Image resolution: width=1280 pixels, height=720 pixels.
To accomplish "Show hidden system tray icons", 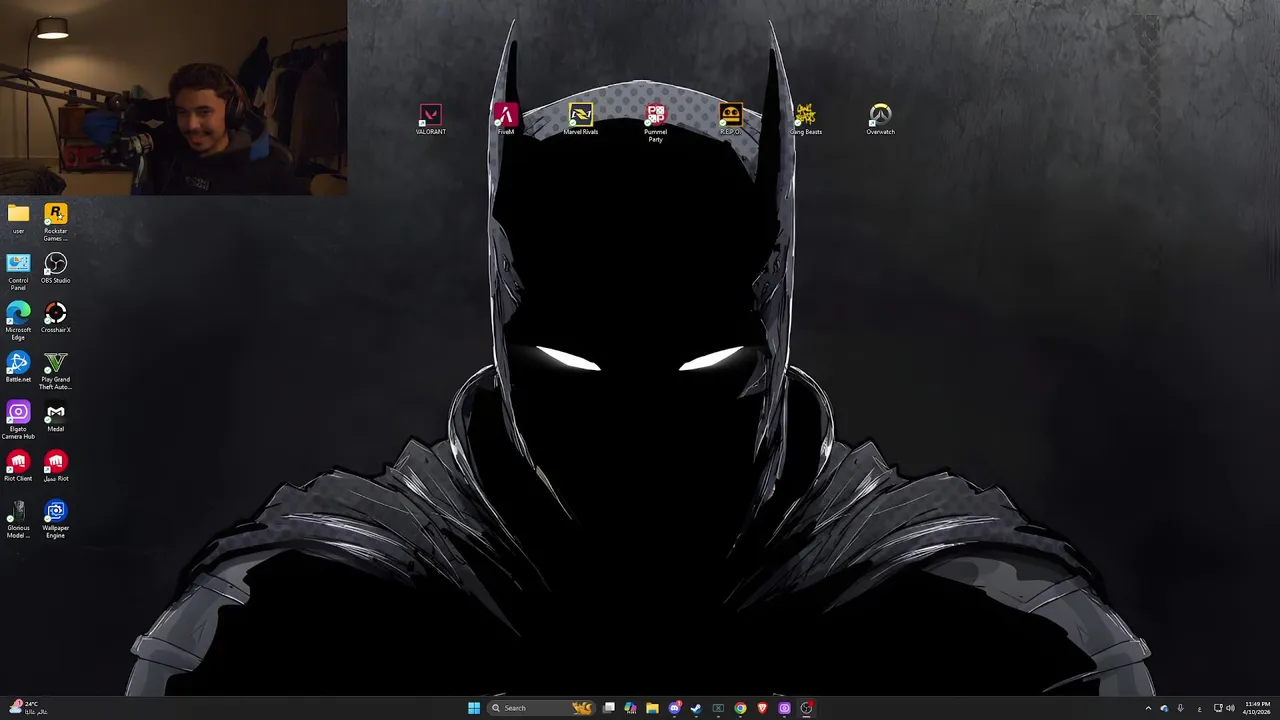I will [x=1148, y=708].
